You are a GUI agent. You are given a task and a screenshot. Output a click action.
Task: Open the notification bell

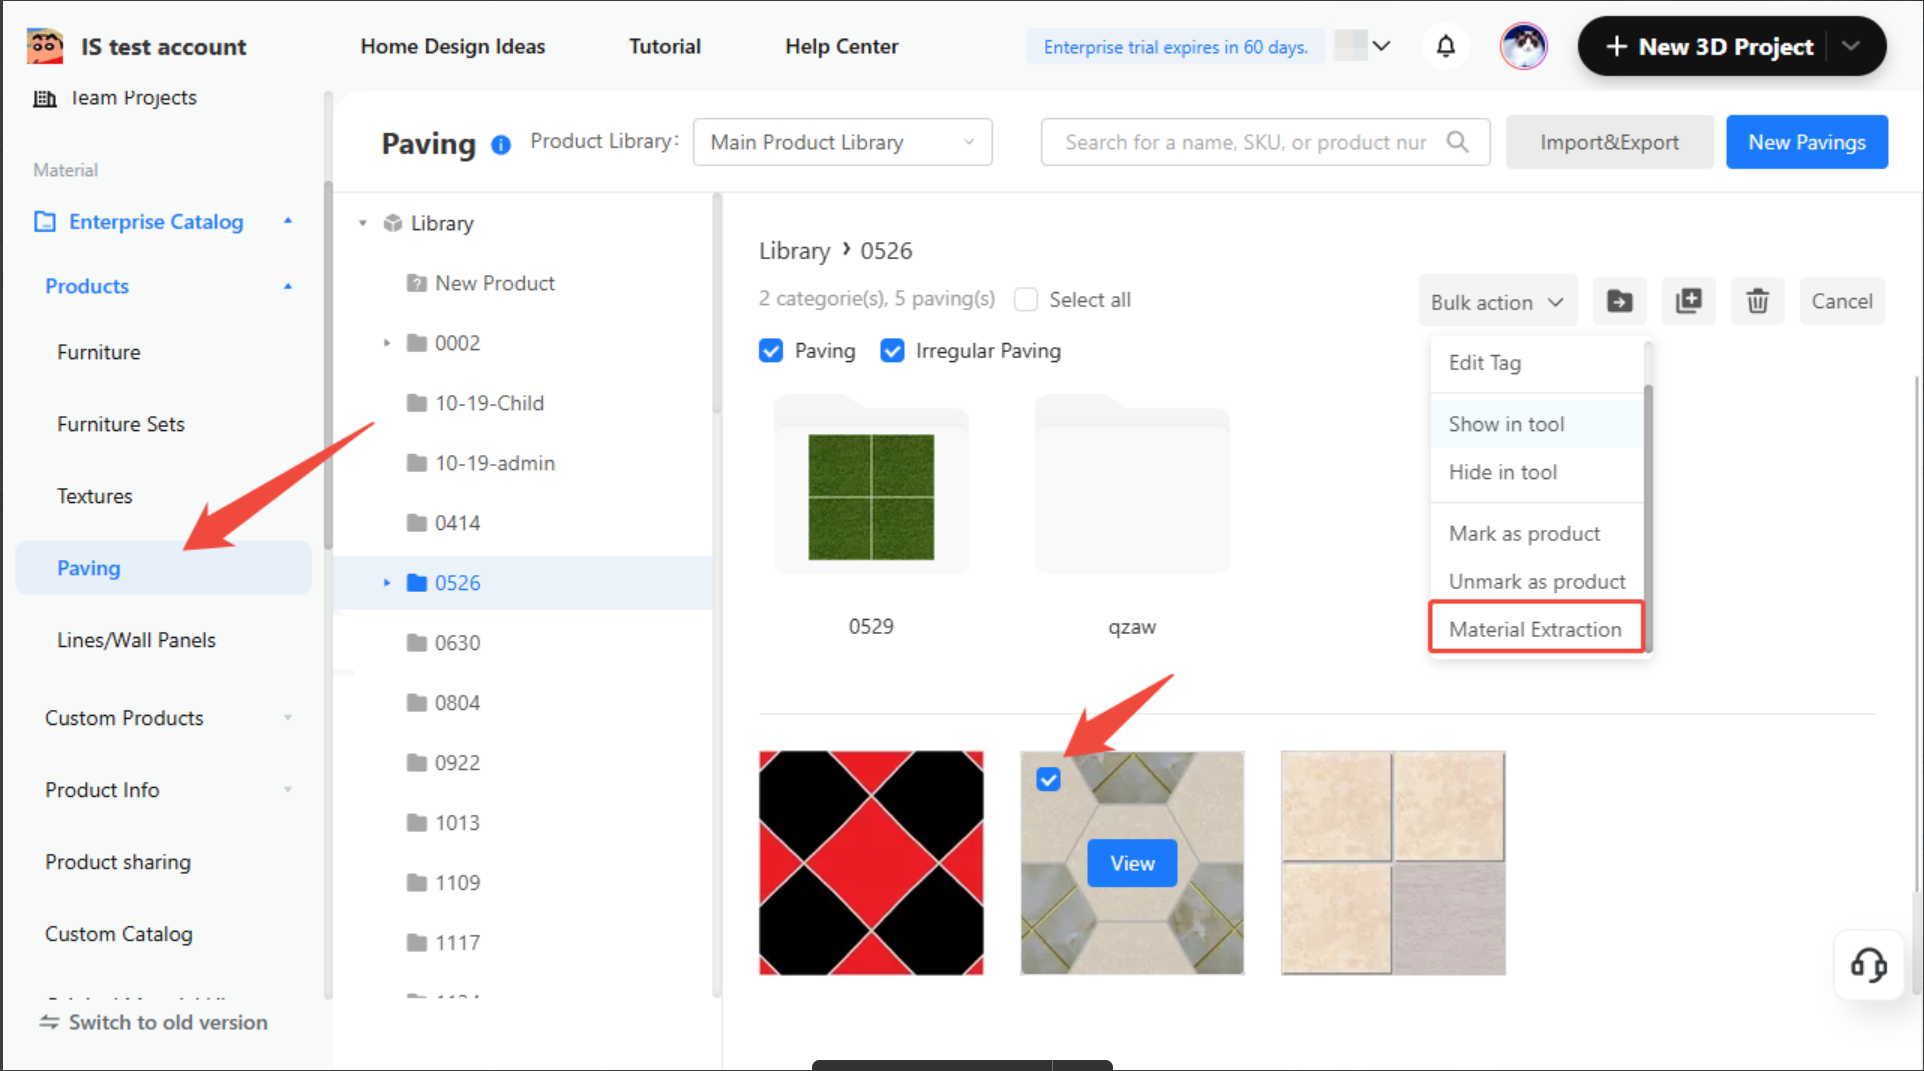(1445, 46)
